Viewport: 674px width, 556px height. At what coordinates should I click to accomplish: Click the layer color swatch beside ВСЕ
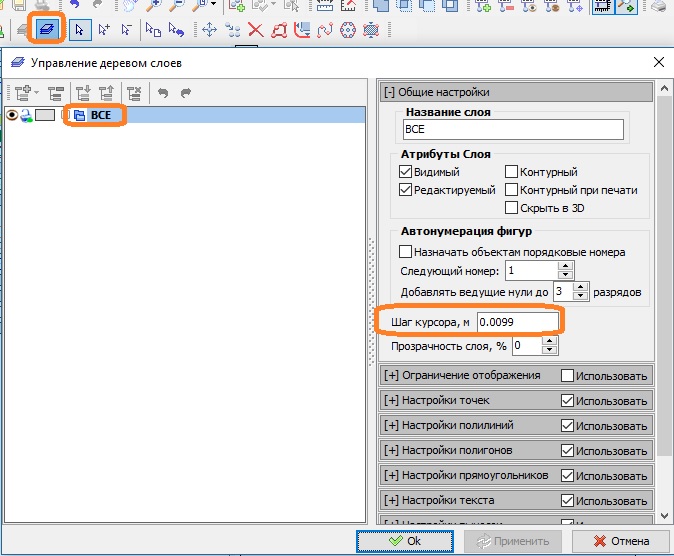tap(45, 115)
